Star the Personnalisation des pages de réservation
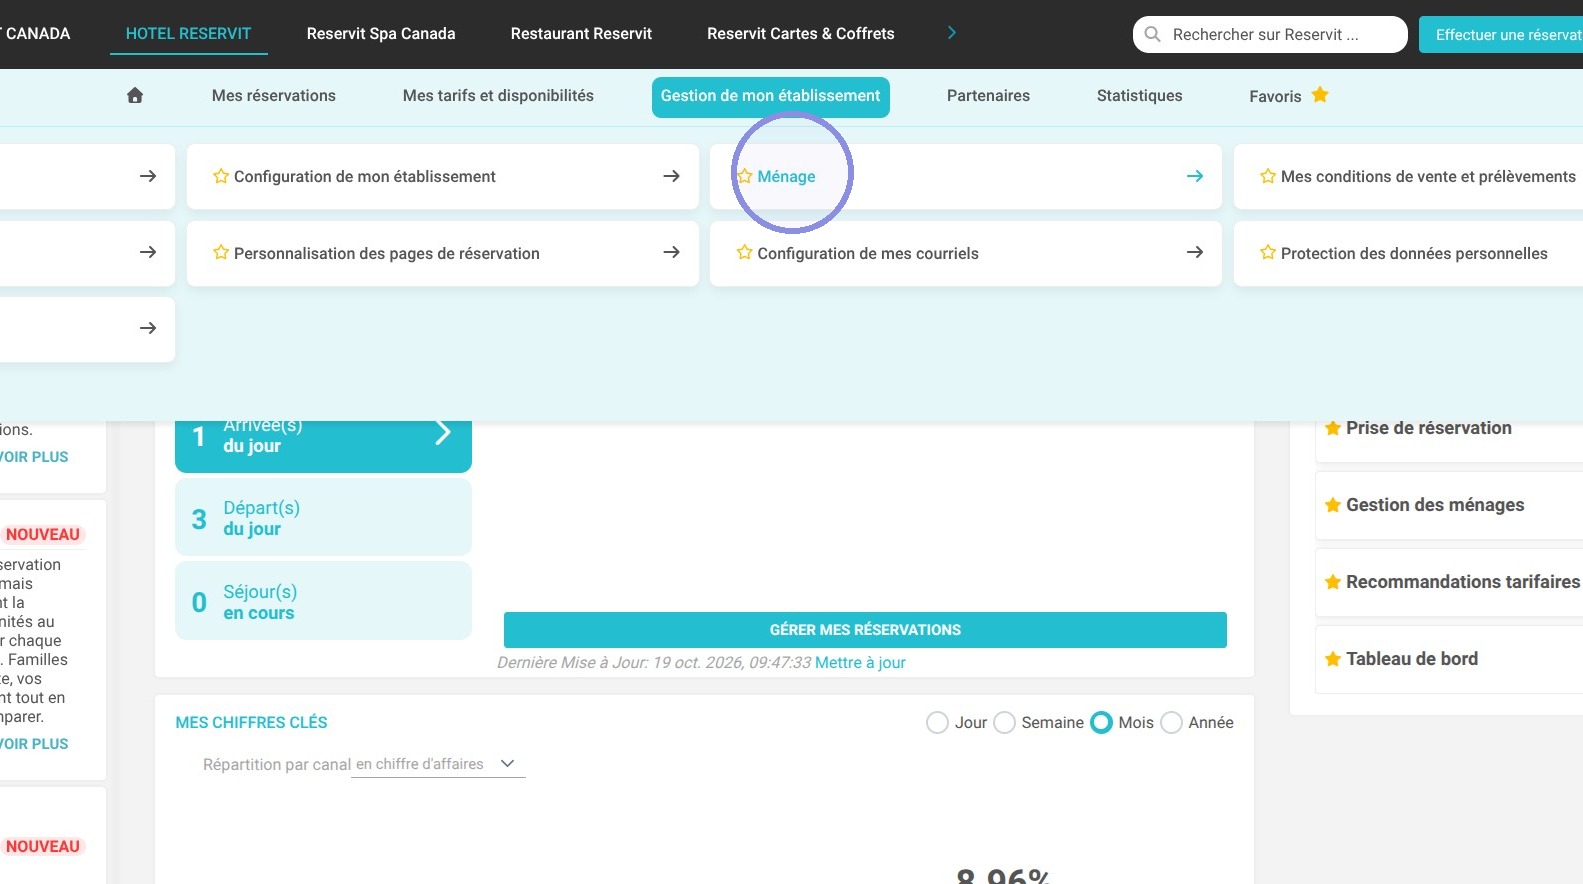Screen dimensions: 1583x884 point(221,253)
